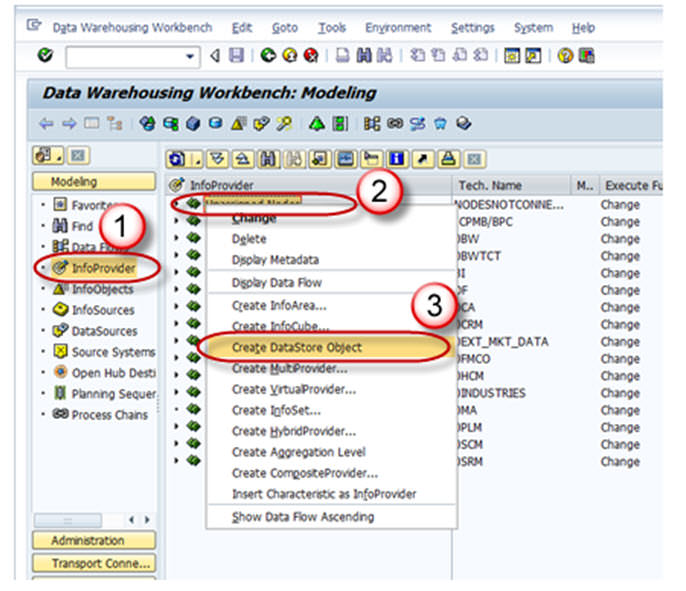Click the yellow Help question mark icon

tap(565, 57)
